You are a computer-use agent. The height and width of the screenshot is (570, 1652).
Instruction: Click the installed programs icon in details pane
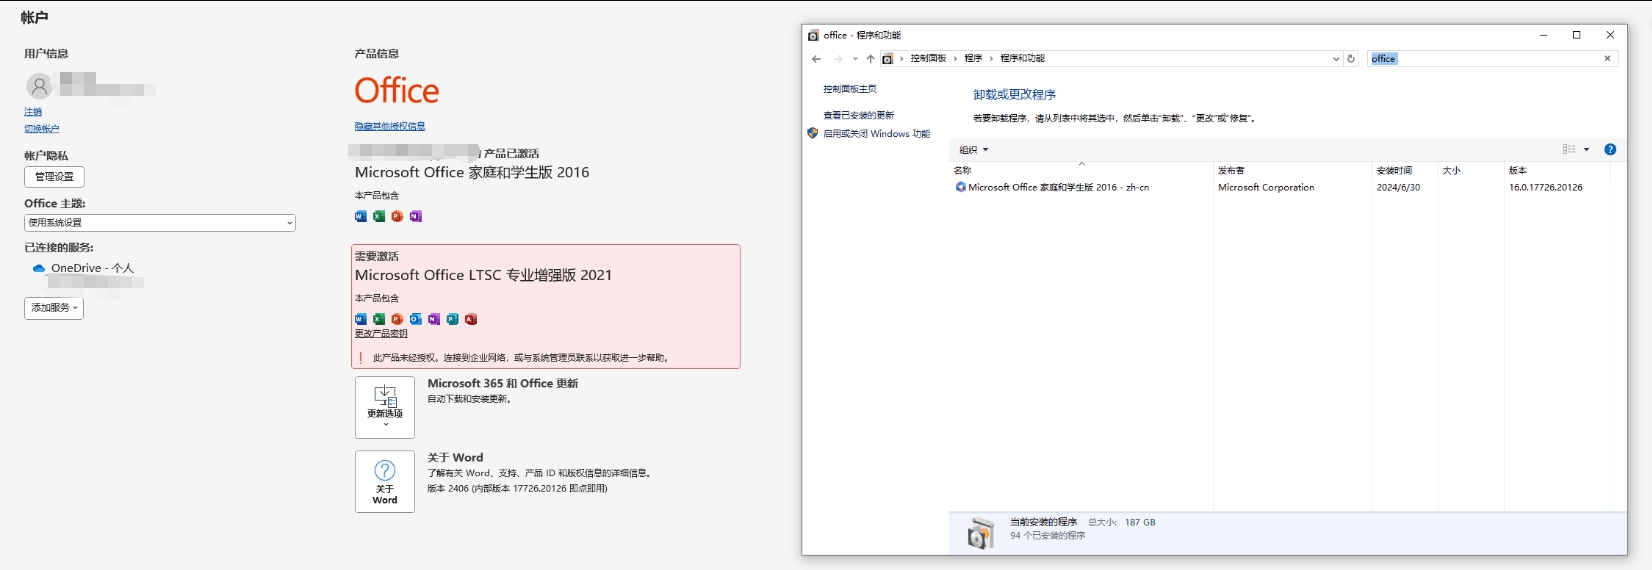coord(981,533)
